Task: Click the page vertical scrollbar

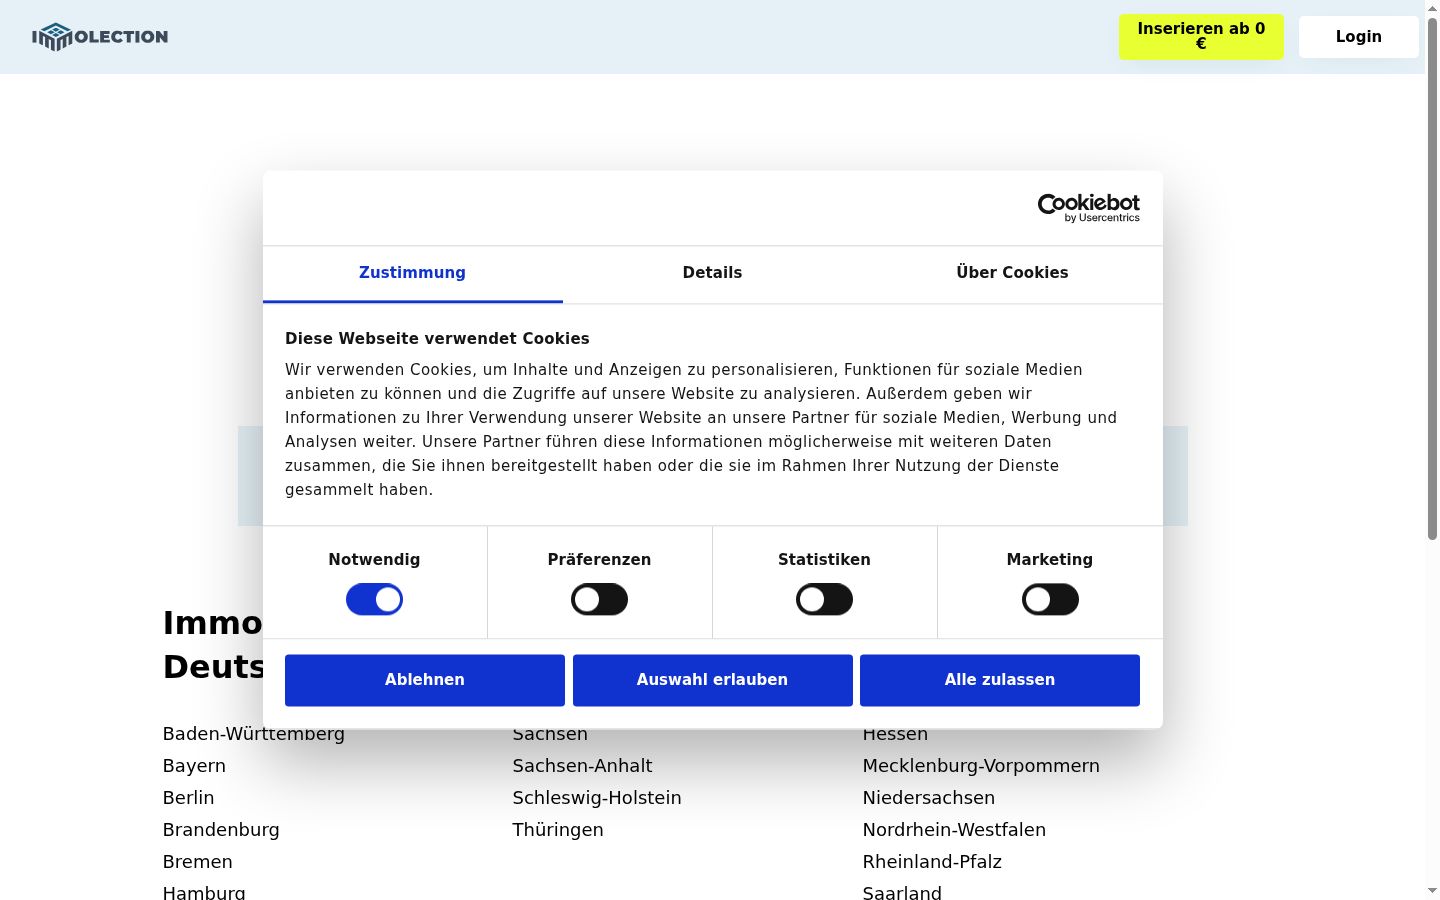Action: (x=1432, y=450)
